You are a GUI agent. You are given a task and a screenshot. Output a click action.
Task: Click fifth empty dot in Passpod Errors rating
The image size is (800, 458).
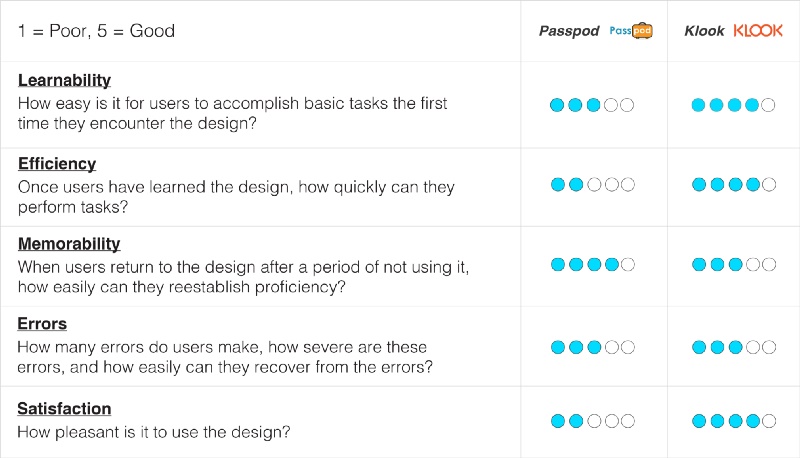click(x=628, y=347)
